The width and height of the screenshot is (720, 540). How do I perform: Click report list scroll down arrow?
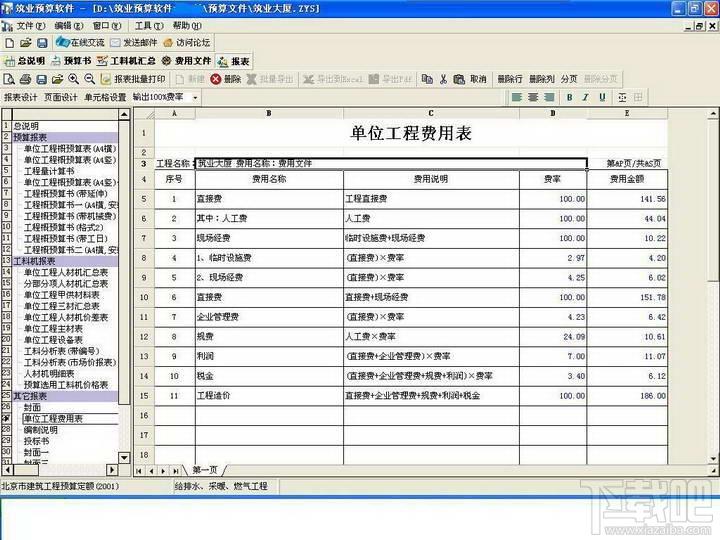[x=124, y=457]
